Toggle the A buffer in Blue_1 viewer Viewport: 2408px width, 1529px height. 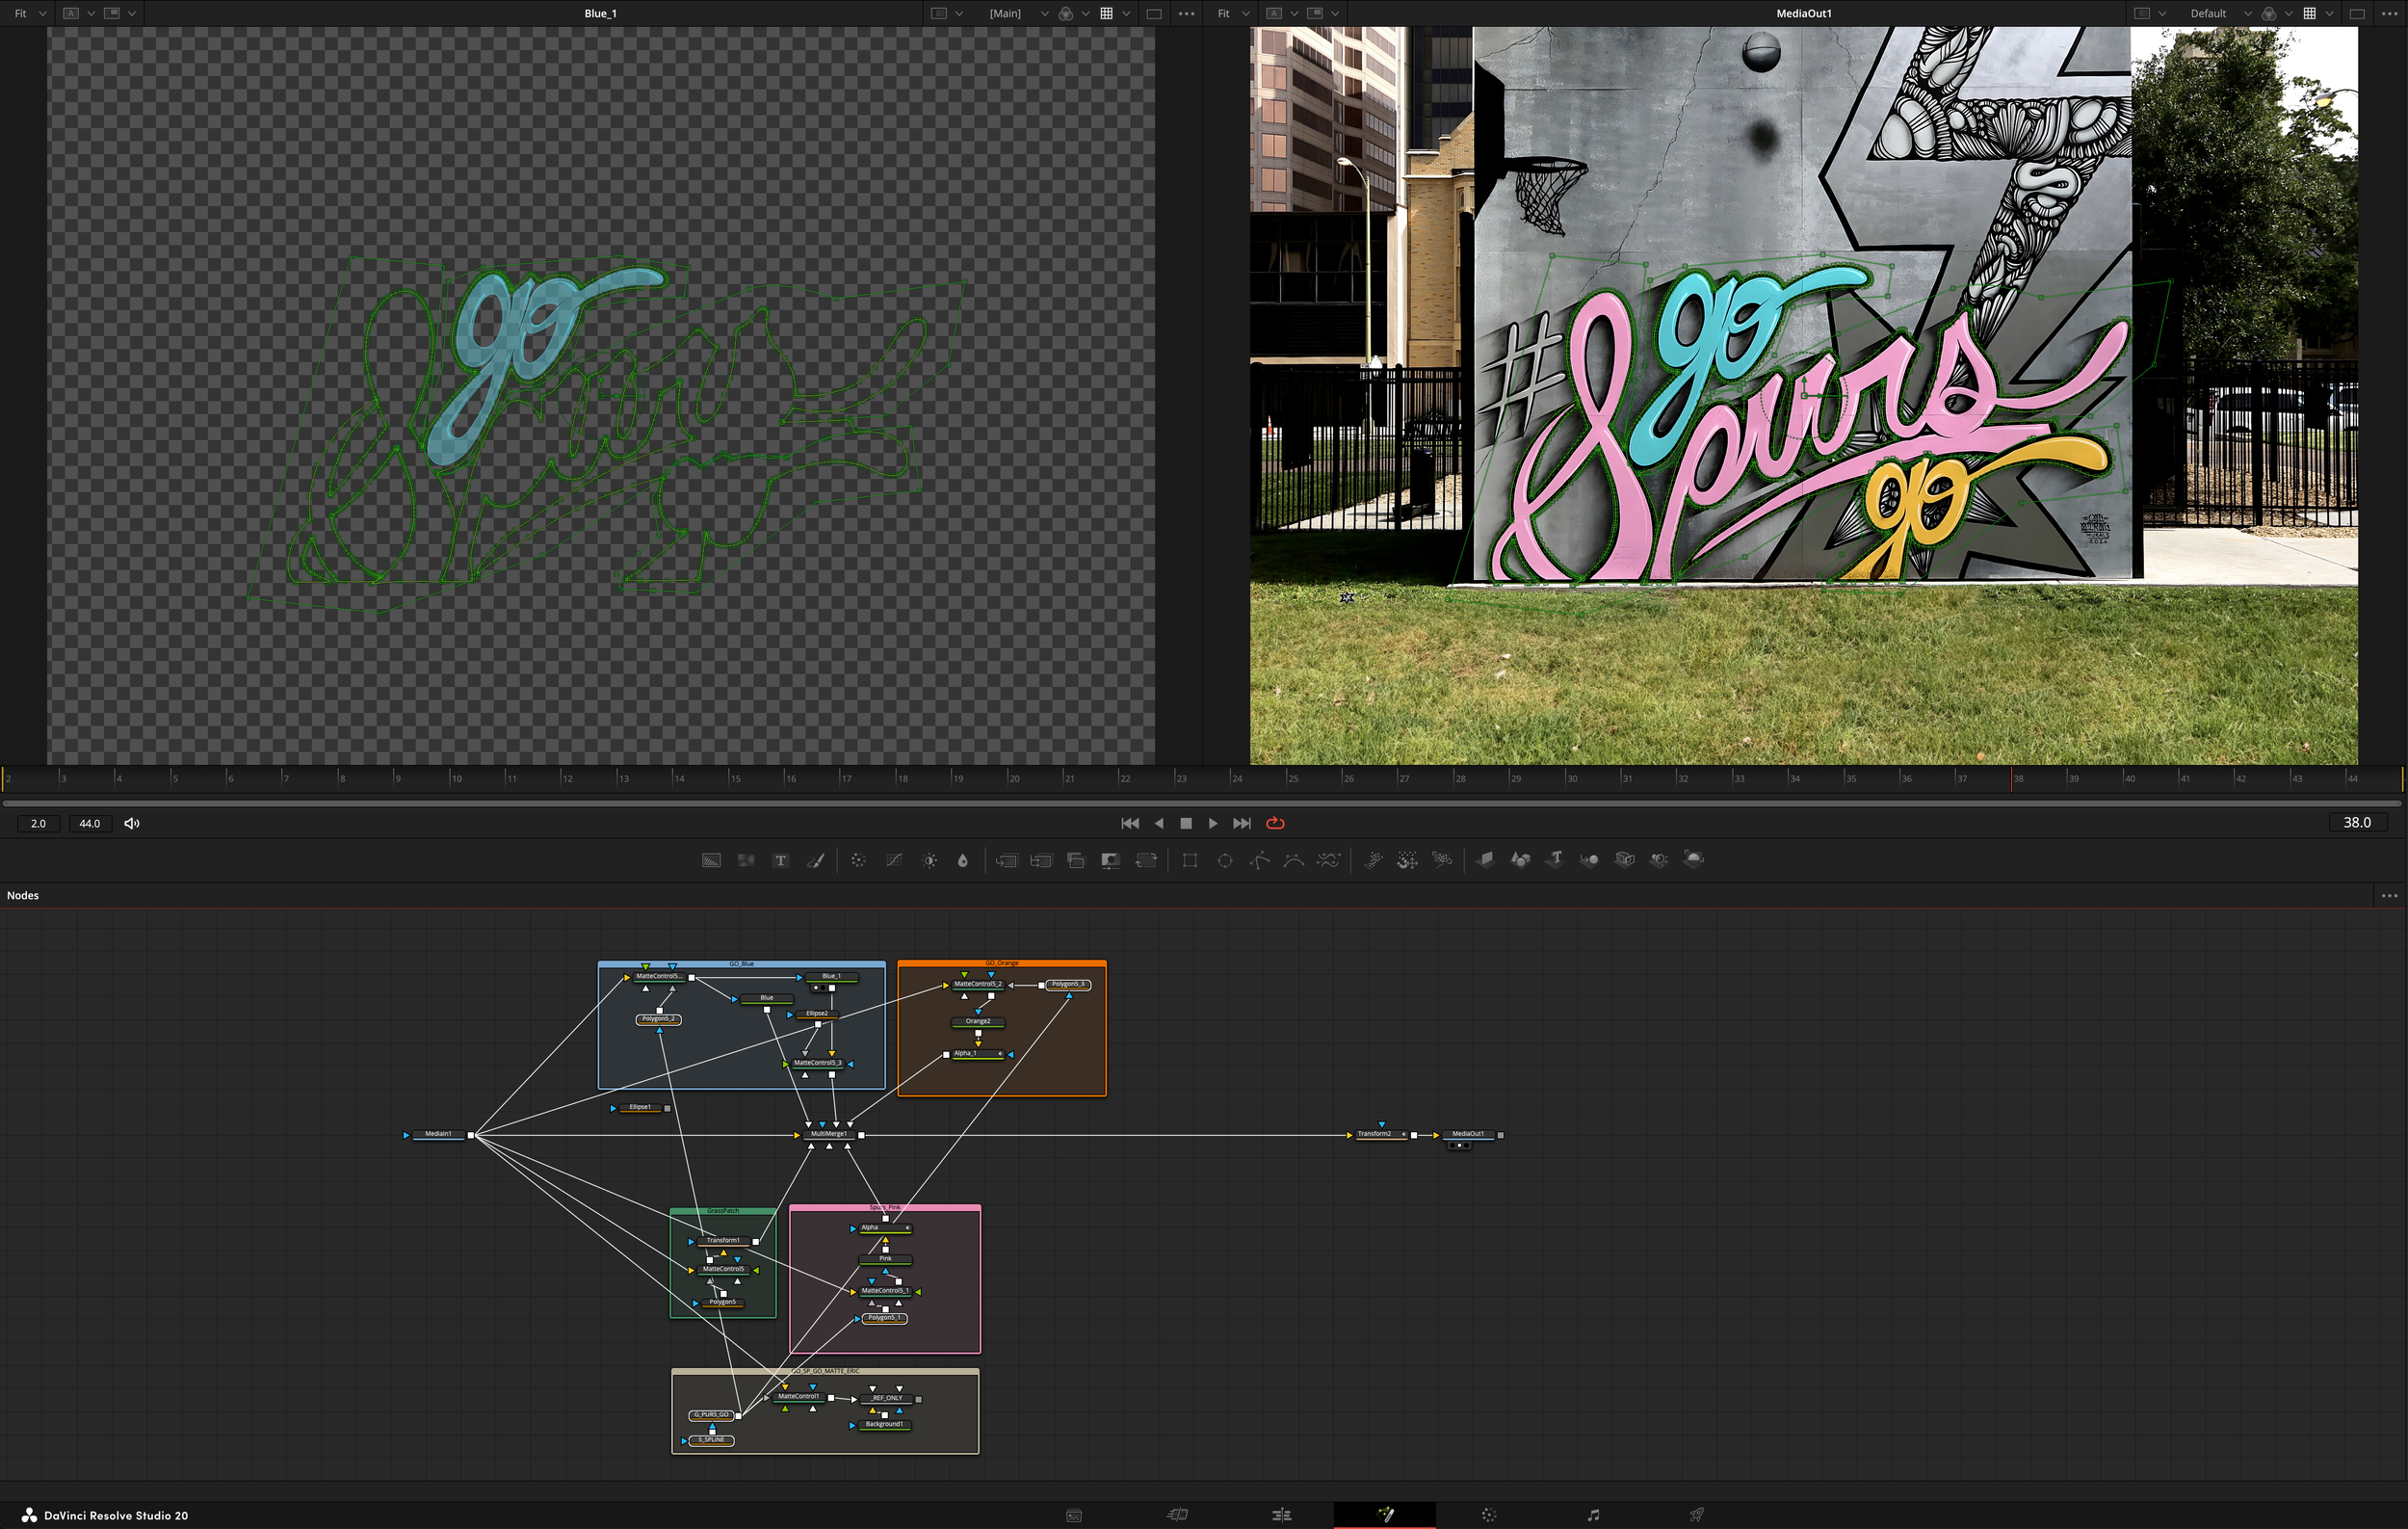pos(71,13)
